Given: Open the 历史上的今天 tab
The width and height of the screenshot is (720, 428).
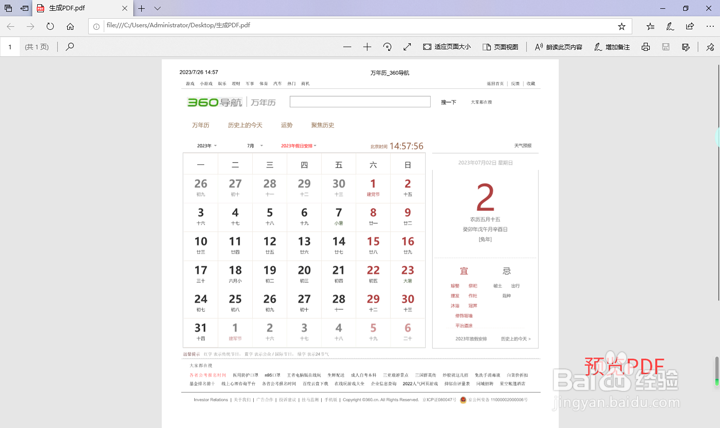Looking at the screenshot, I should [x=245, y=125].
